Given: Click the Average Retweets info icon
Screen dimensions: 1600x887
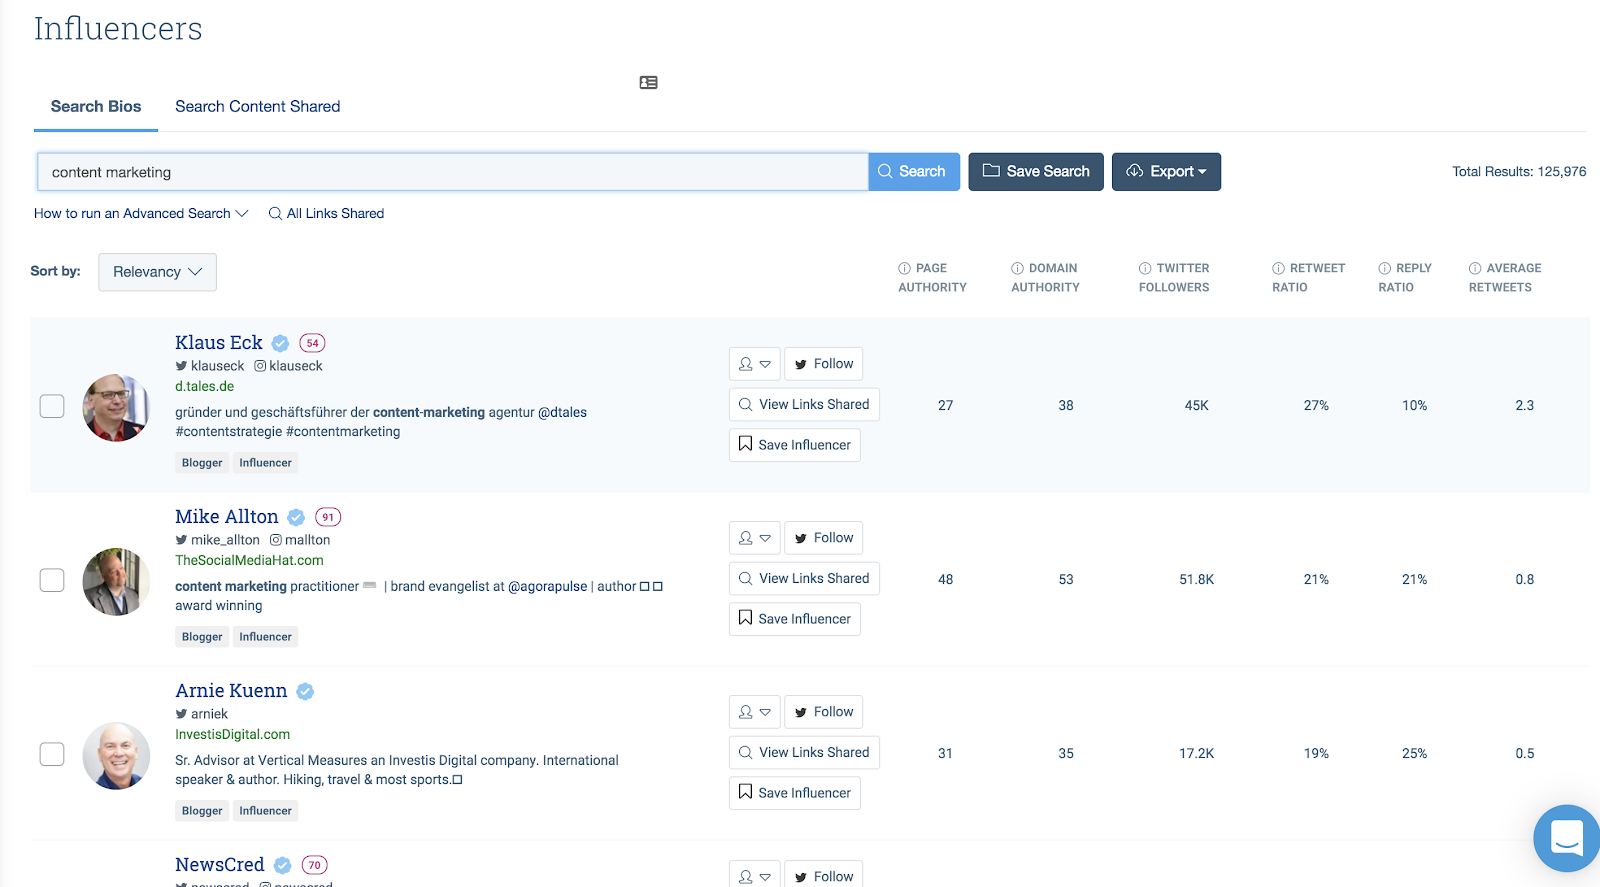Looking at the screenshot, I should click(x=1475, y=268).
